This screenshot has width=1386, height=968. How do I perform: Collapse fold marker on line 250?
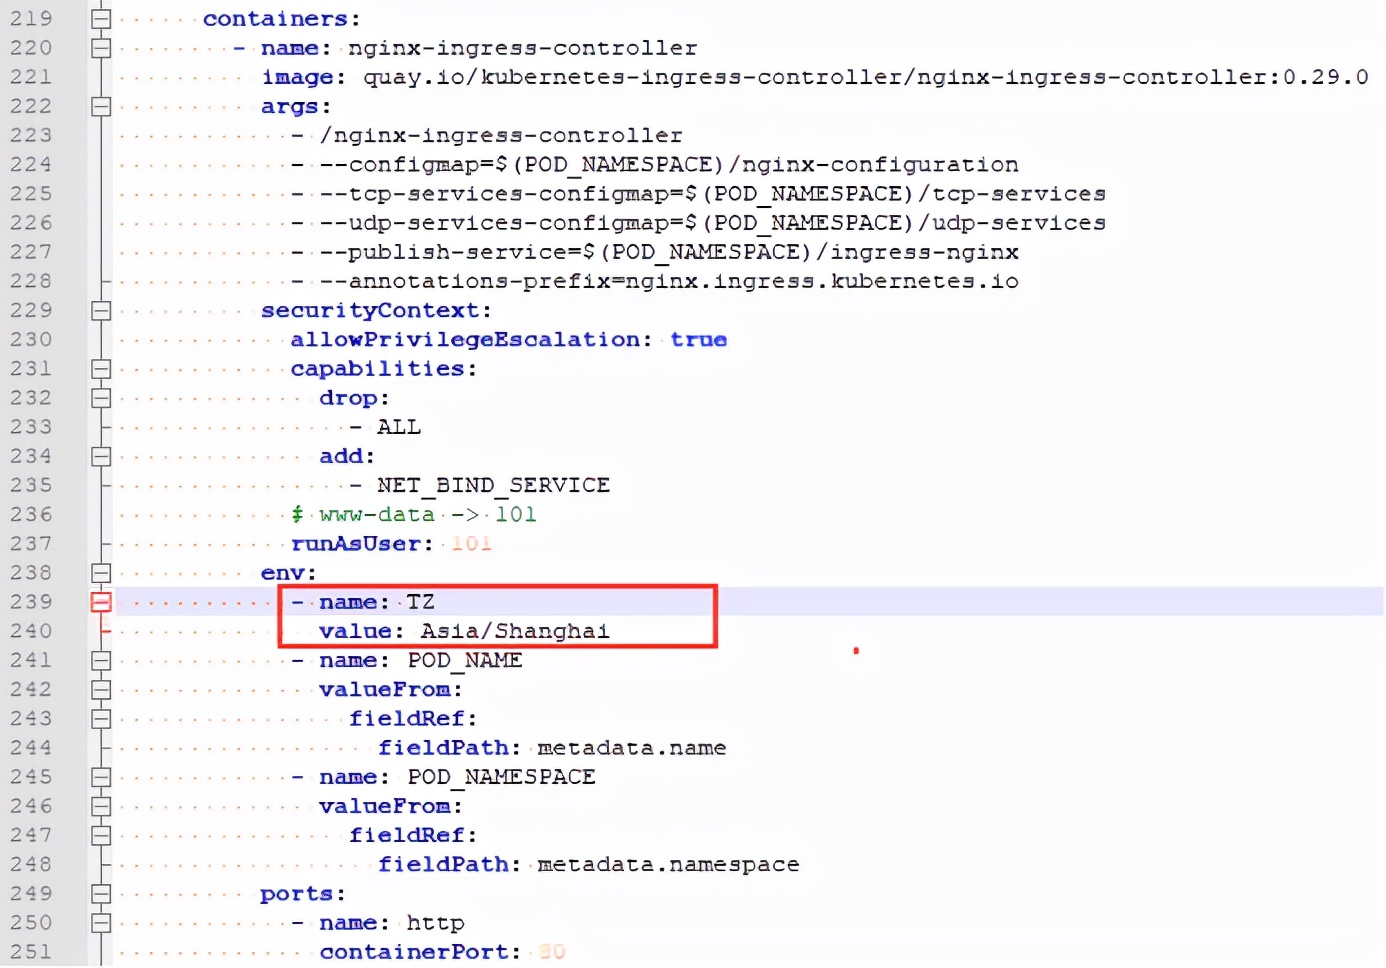pos(101,922)
